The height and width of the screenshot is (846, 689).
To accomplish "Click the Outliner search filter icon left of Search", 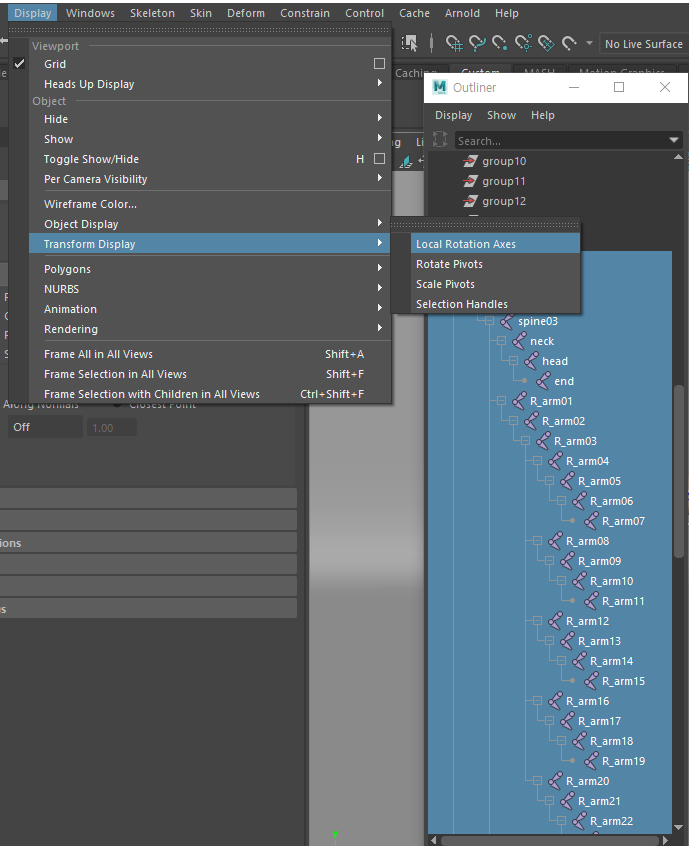I will coord(440,140).
